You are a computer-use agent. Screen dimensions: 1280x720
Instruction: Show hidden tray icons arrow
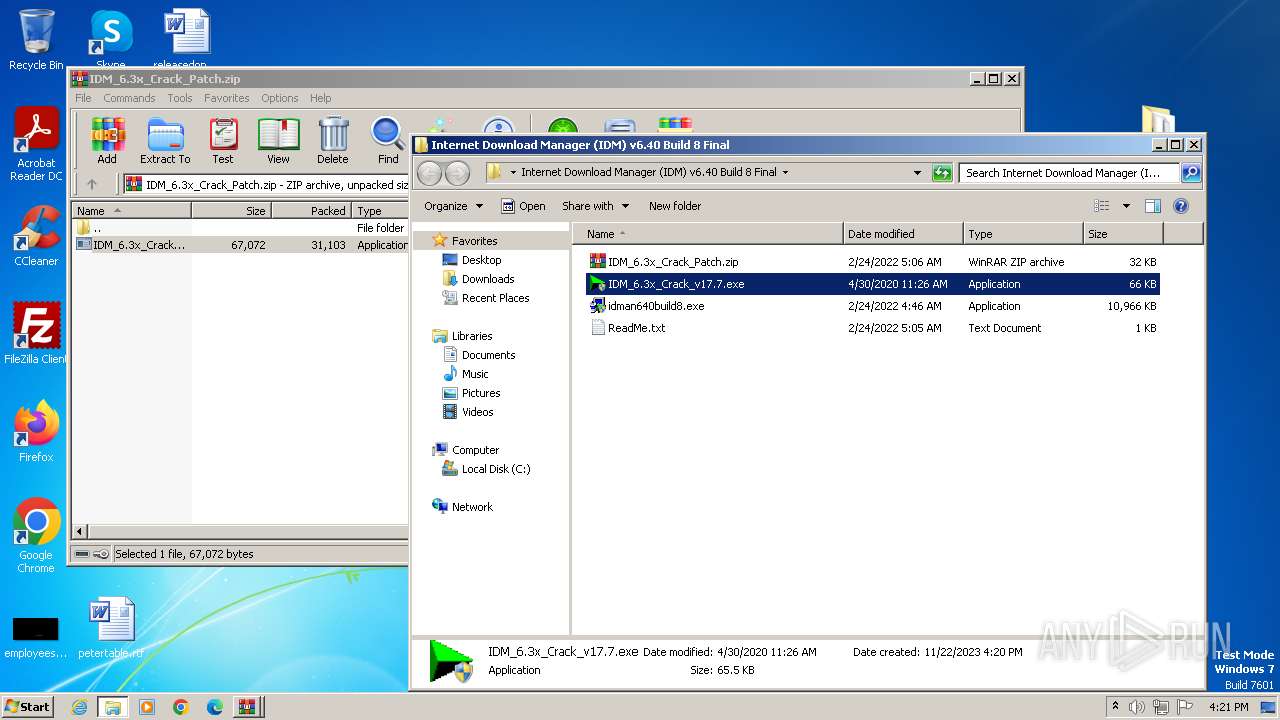coord(1114,707)
